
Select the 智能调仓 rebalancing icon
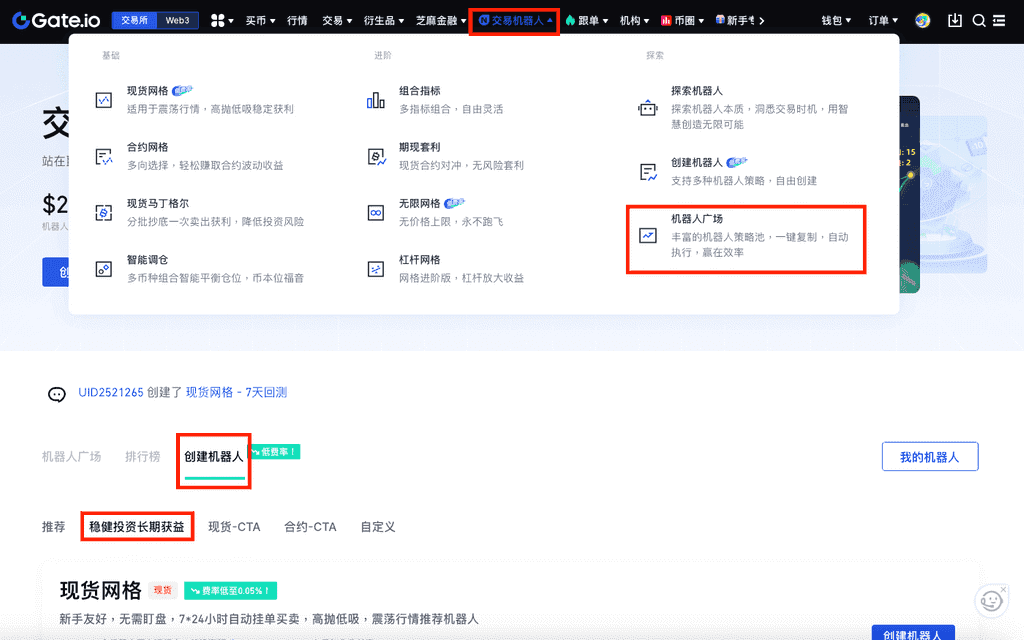(x=104, y=269)
